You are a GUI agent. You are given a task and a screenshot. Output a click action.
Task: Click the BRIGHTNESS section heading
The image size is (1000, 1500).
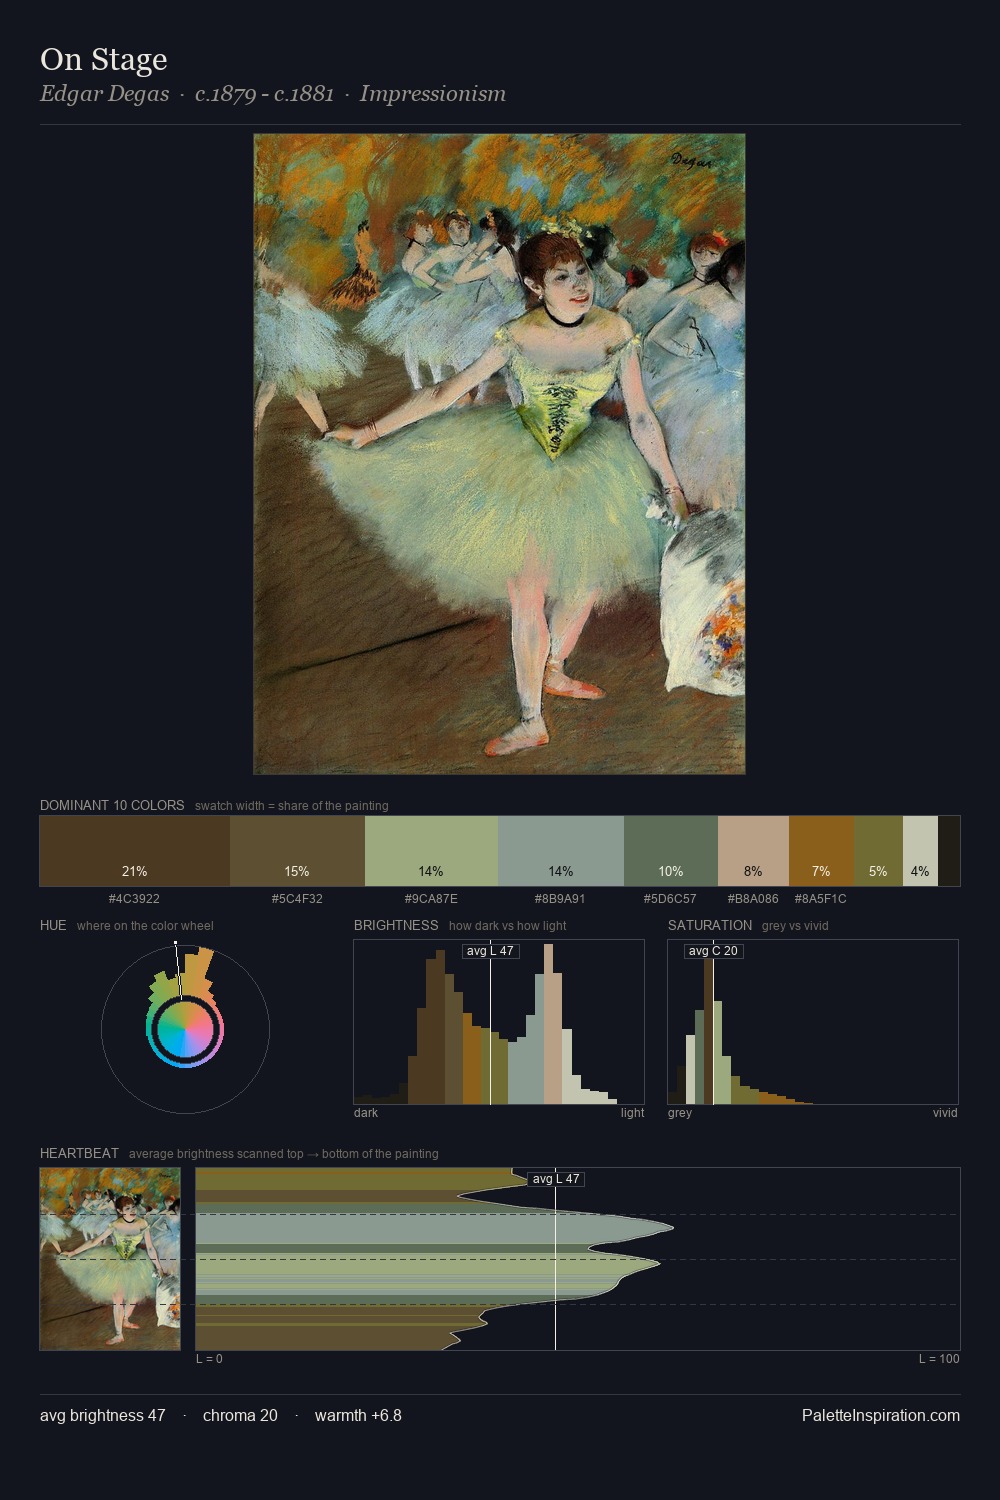tap(396, 925)
